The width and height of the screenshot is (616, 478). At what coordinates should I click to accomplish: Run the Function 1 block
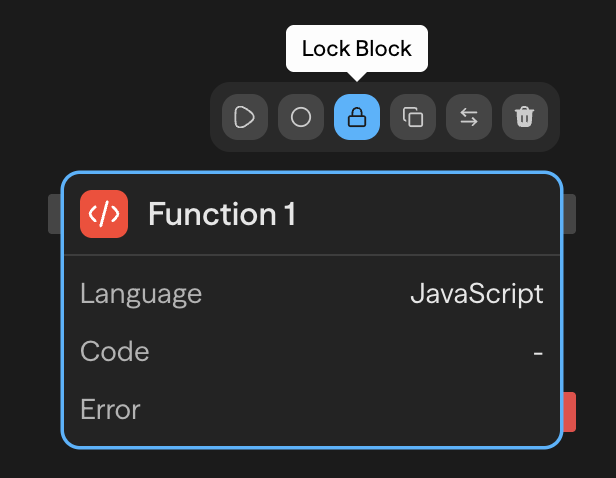click(245, 117)
